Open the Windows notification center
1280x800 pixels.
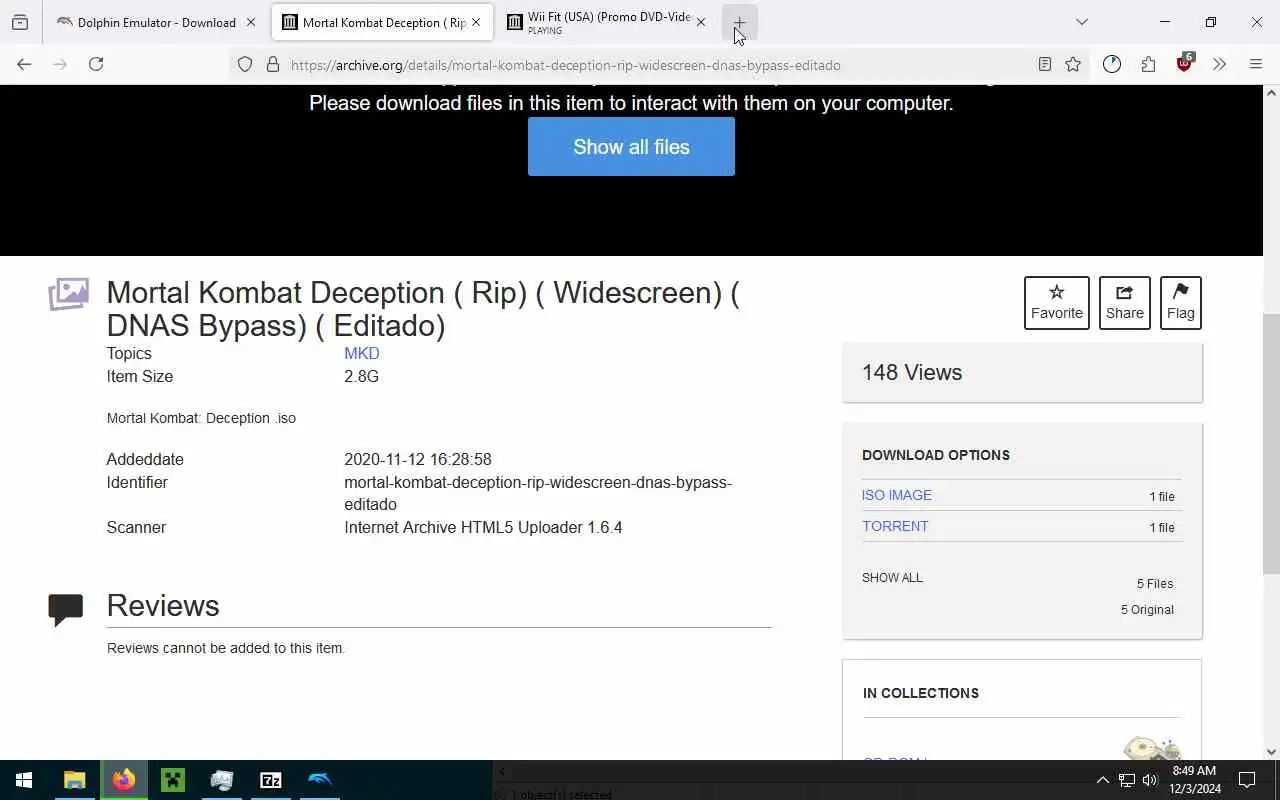click(1247, 780)
